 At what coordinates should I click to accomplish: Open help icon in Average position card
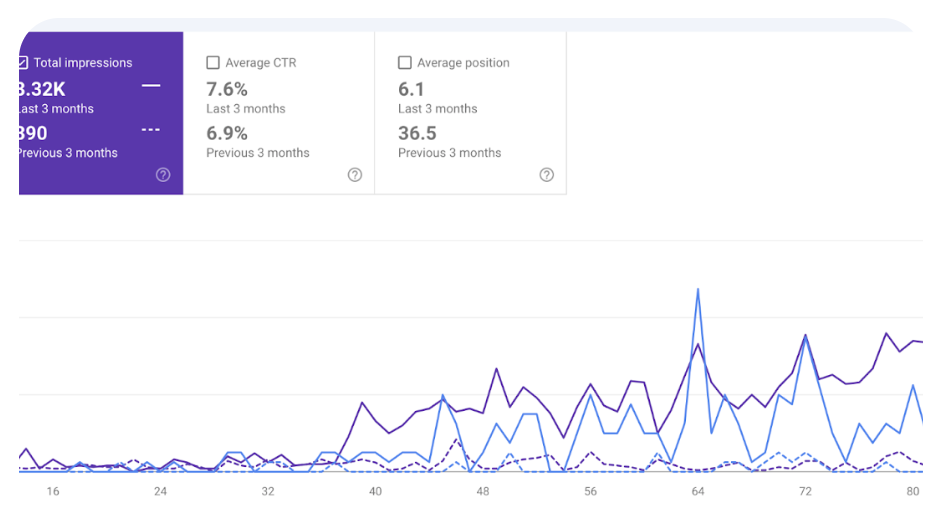(x=546, y=175)
